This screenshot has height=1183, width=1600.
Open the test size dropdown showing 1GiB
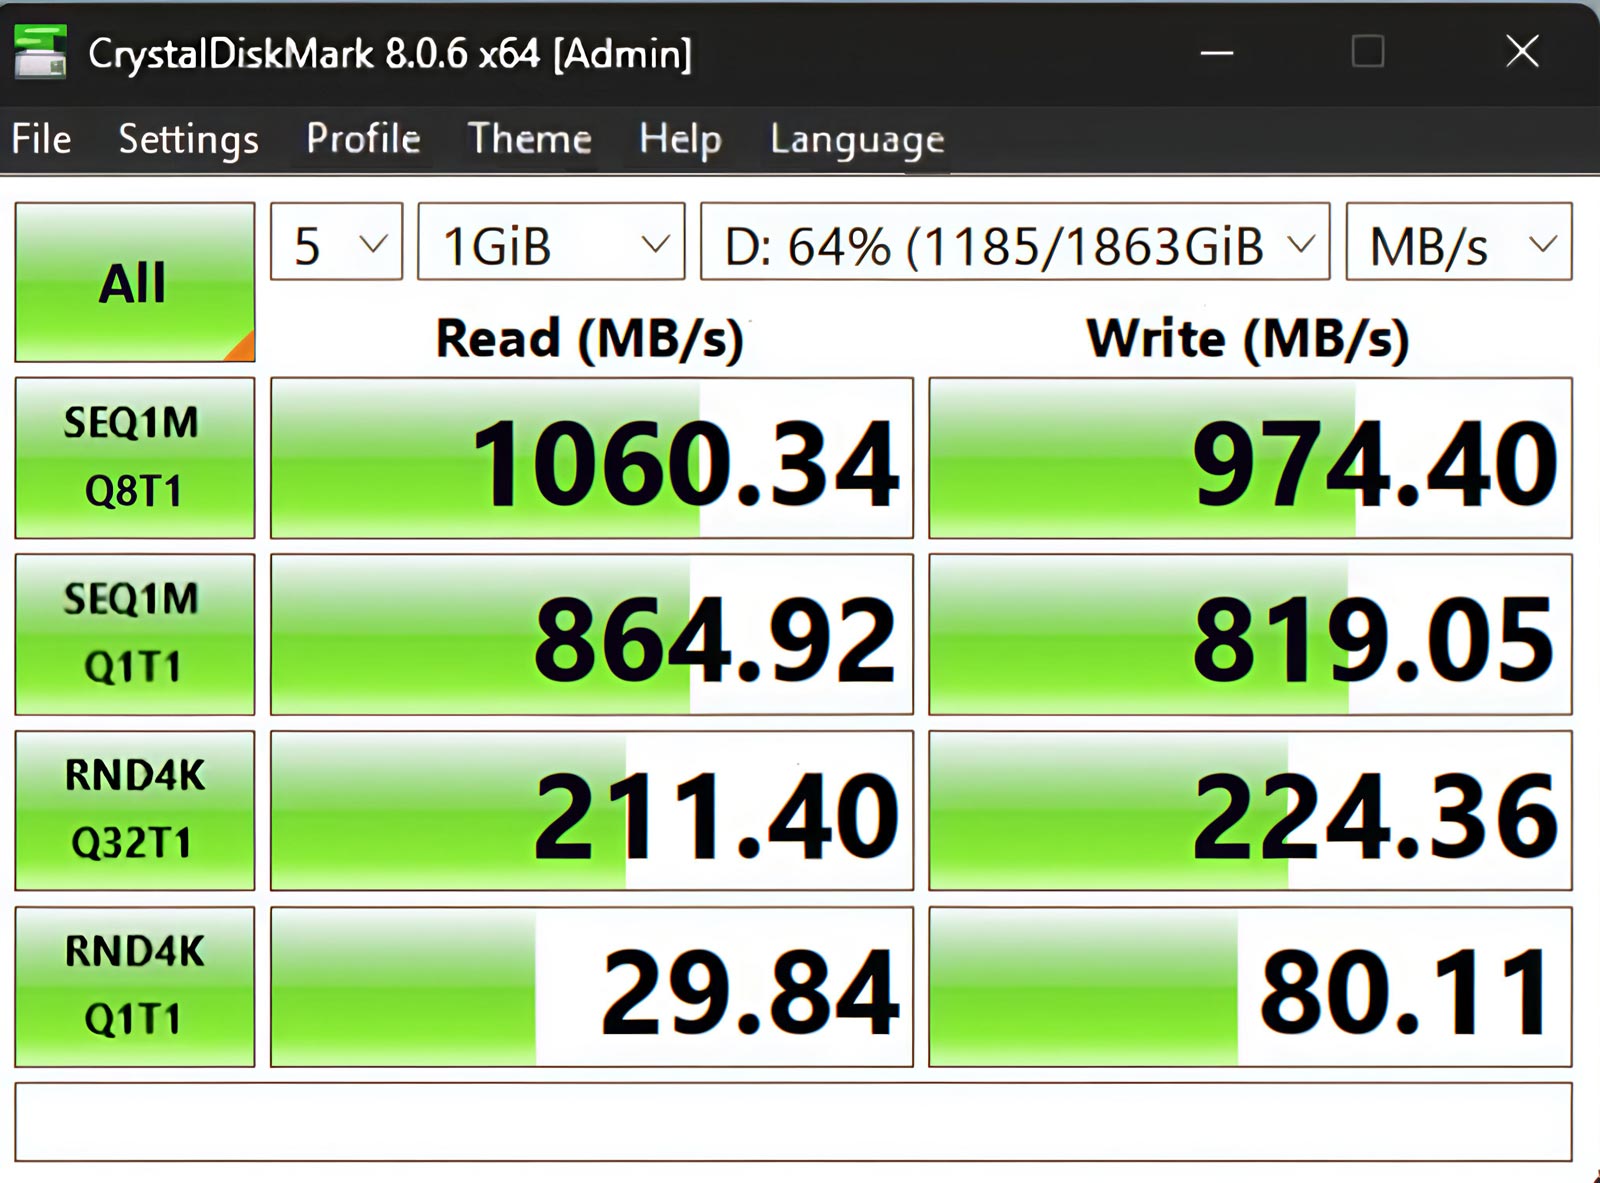[549, 242]
